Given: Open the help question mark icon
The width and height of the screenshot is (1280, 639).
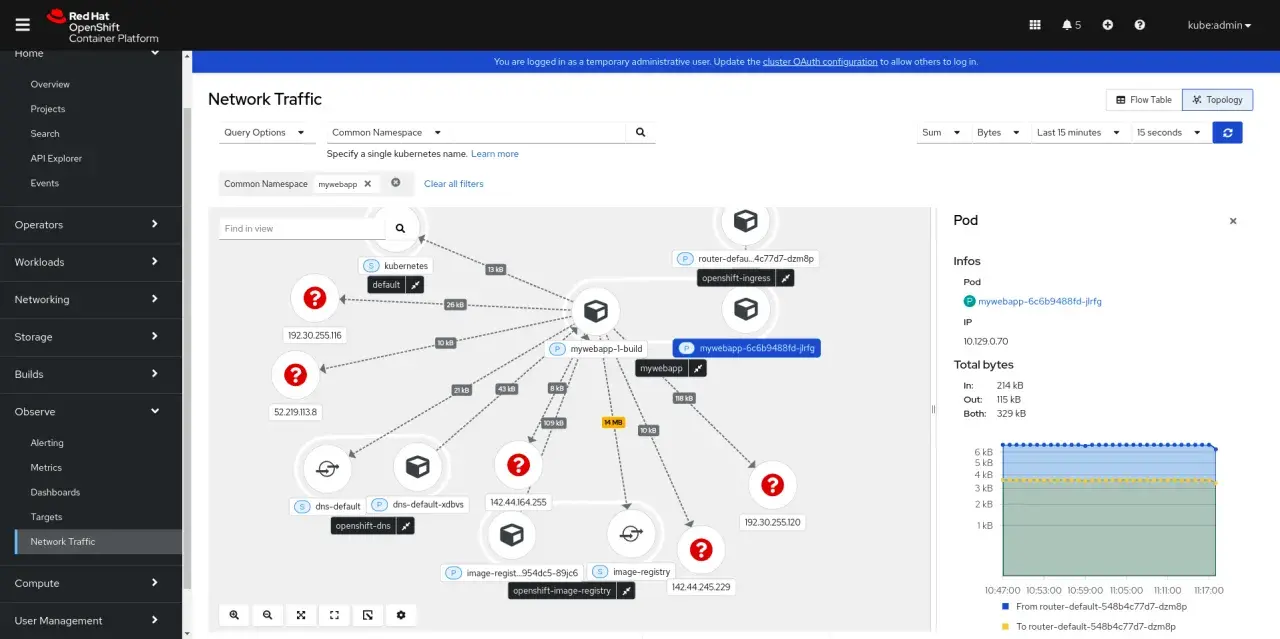Looking at the screenshot, I should [1140, 25].
